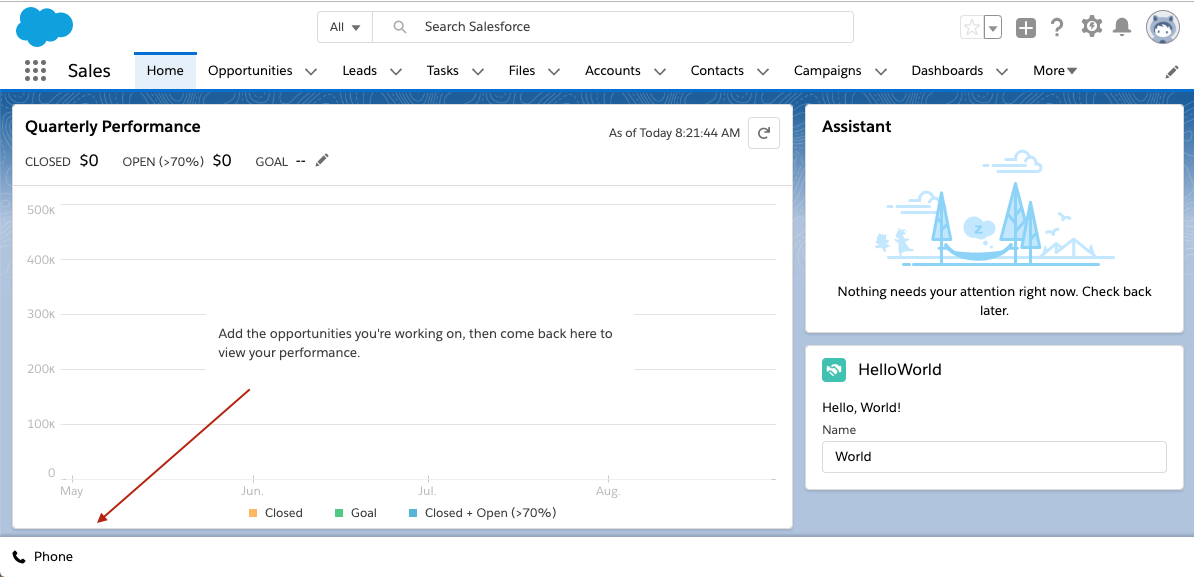Screen dimensions: 1194x577
Task: Click the user avatar profile icon
Action: click(x=1162, y=27)
